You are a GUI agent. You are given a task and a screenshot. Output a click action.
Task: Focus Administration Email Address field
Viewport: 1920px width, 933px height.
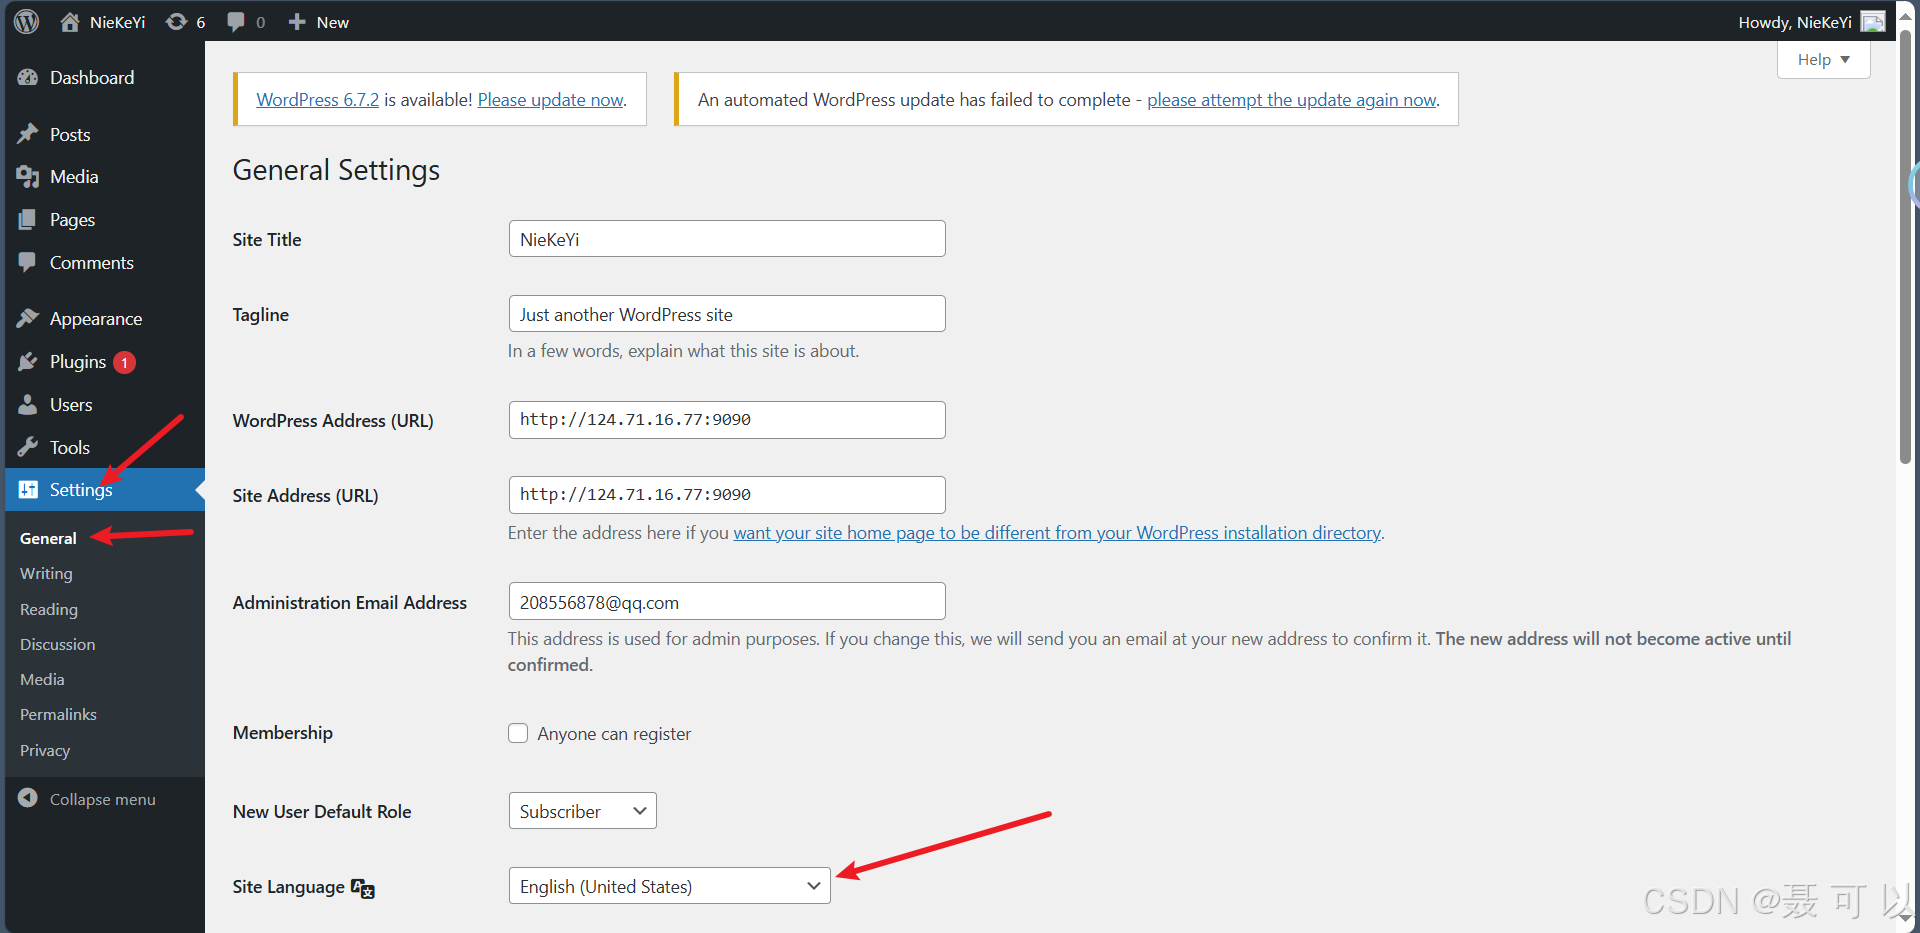(727, 602)
